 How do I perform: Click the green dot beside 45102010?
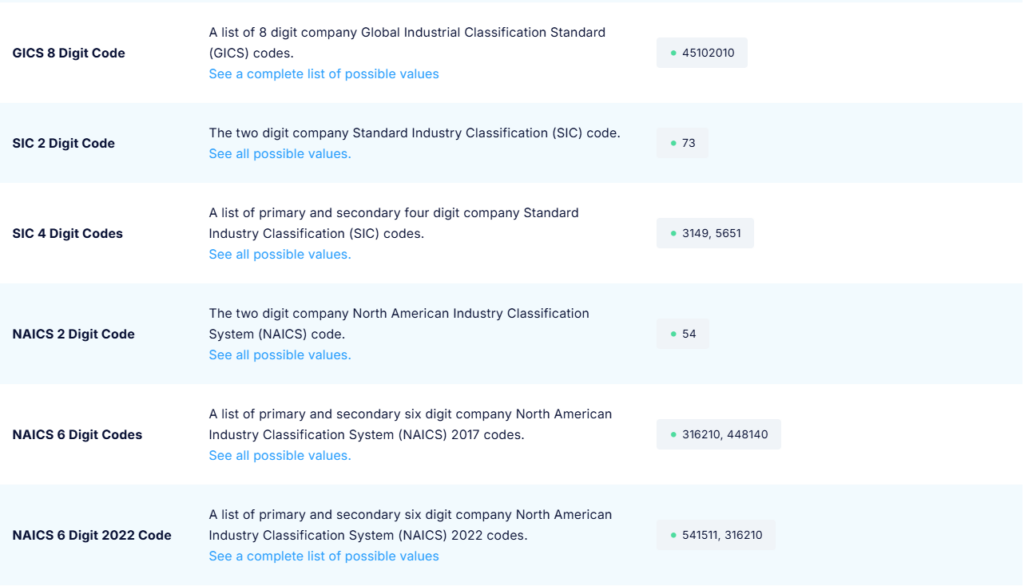(x=673, y=53)
